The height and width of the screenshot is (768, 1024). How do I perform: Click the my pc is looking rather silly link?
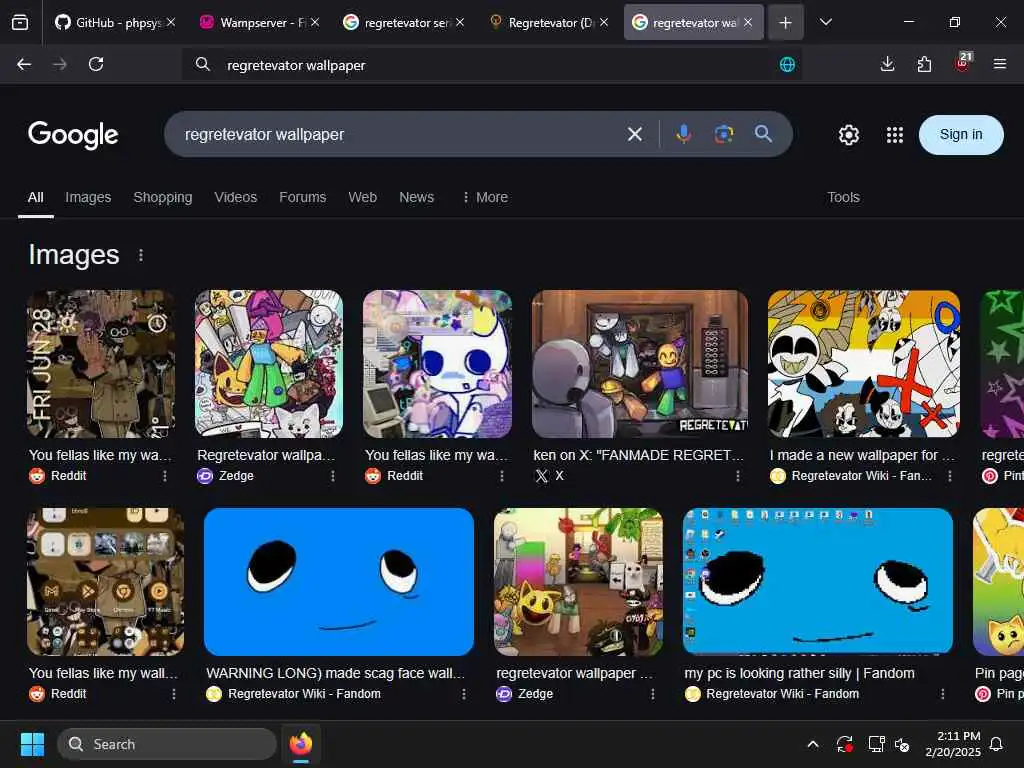click(799, 673)
